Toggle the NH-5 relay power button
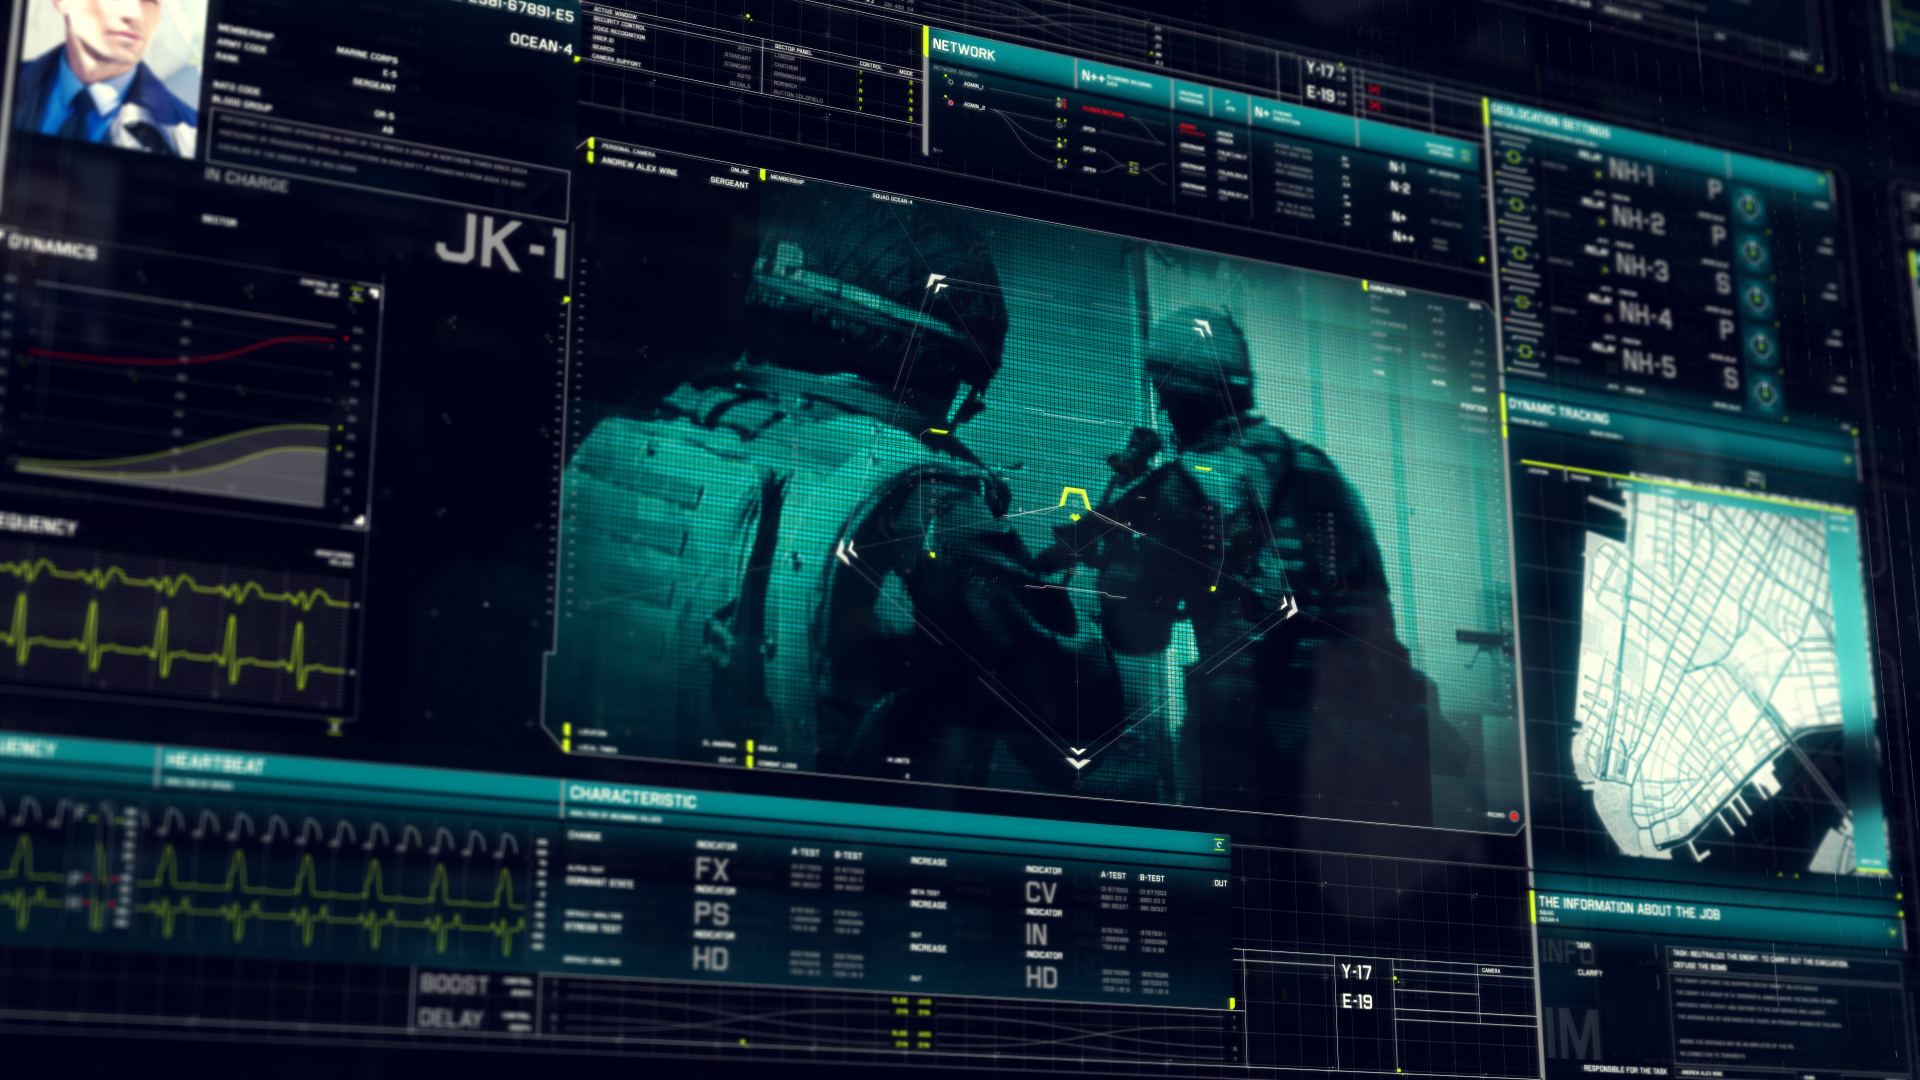 pos(1766,392)
